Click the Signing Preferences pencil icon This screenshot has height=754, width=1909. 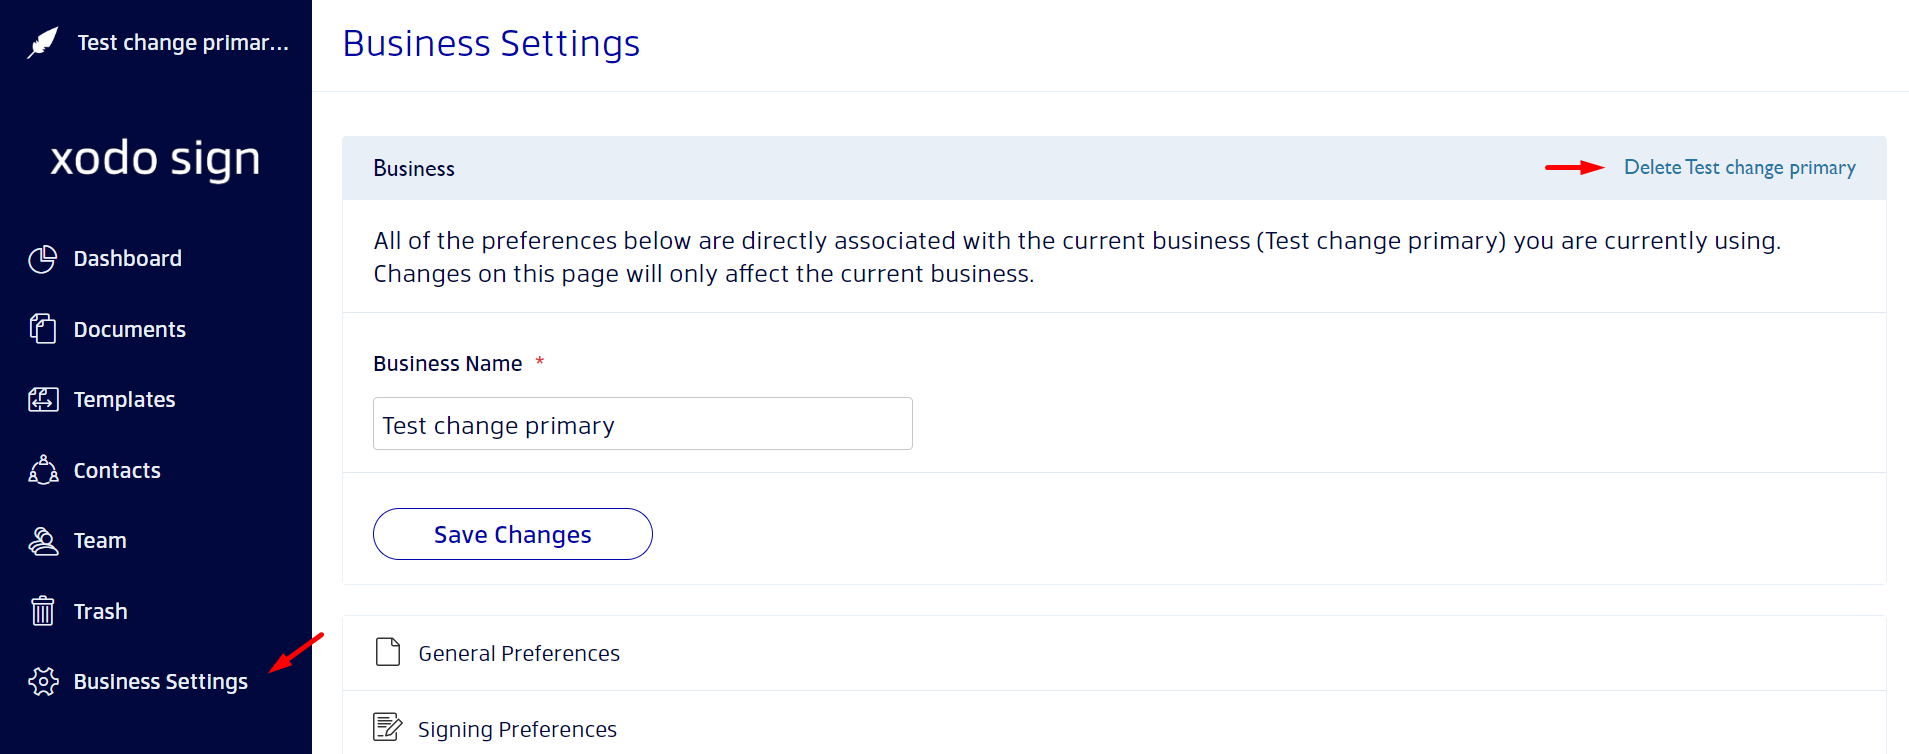click(388, 727)
